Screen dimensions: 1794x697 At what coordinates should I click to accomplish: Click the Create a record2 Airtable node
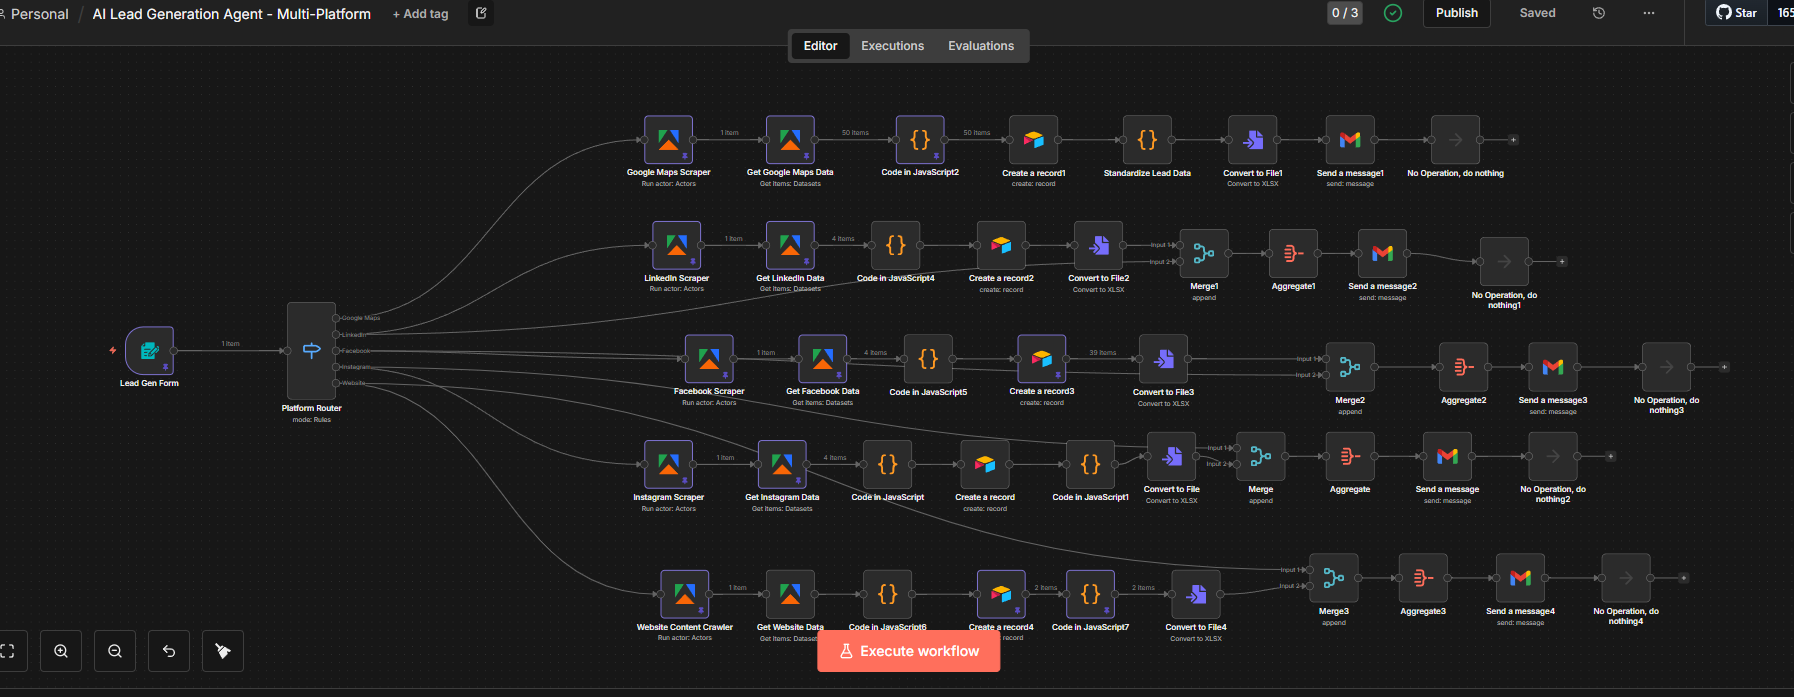pos(1001,246)
